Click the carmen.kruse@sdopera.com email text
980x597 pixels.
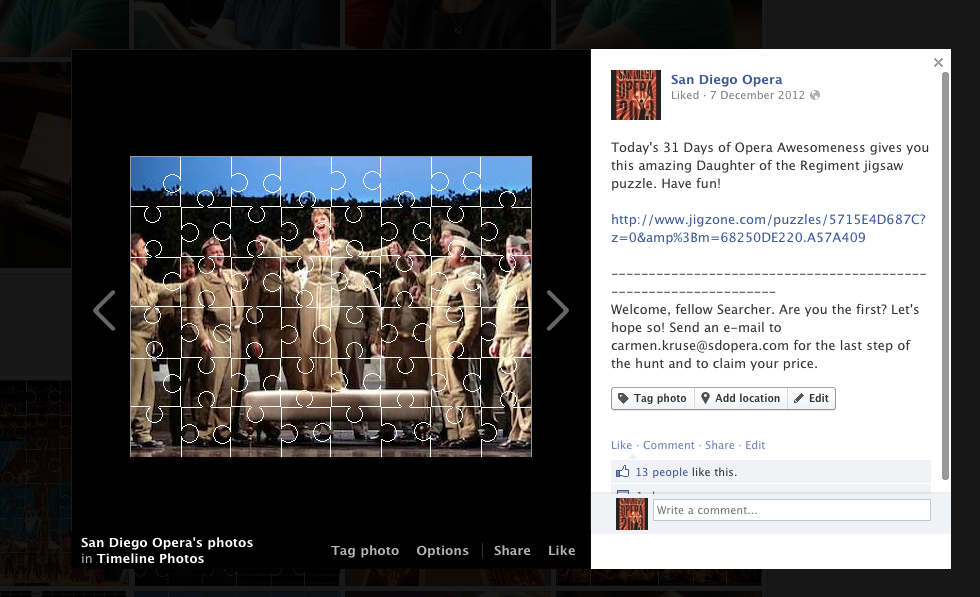click(699, 346)
